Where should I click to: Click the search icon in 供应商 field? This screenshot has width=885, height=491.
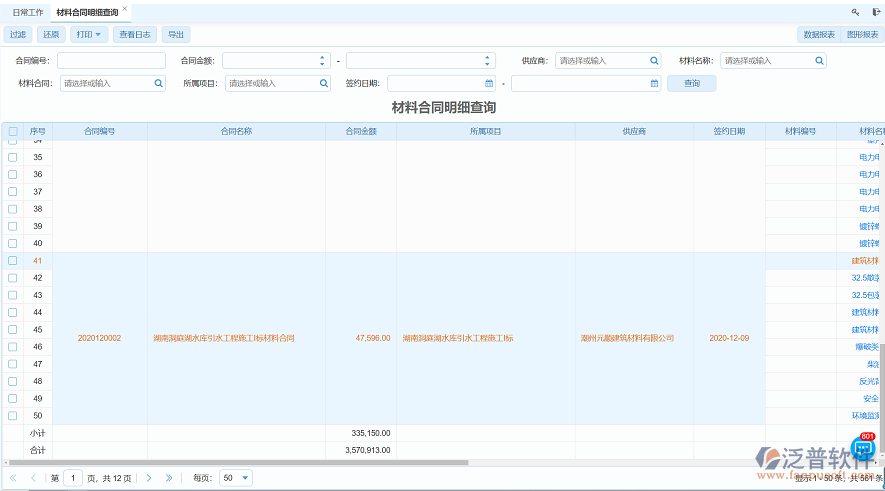tap(654, 61)
